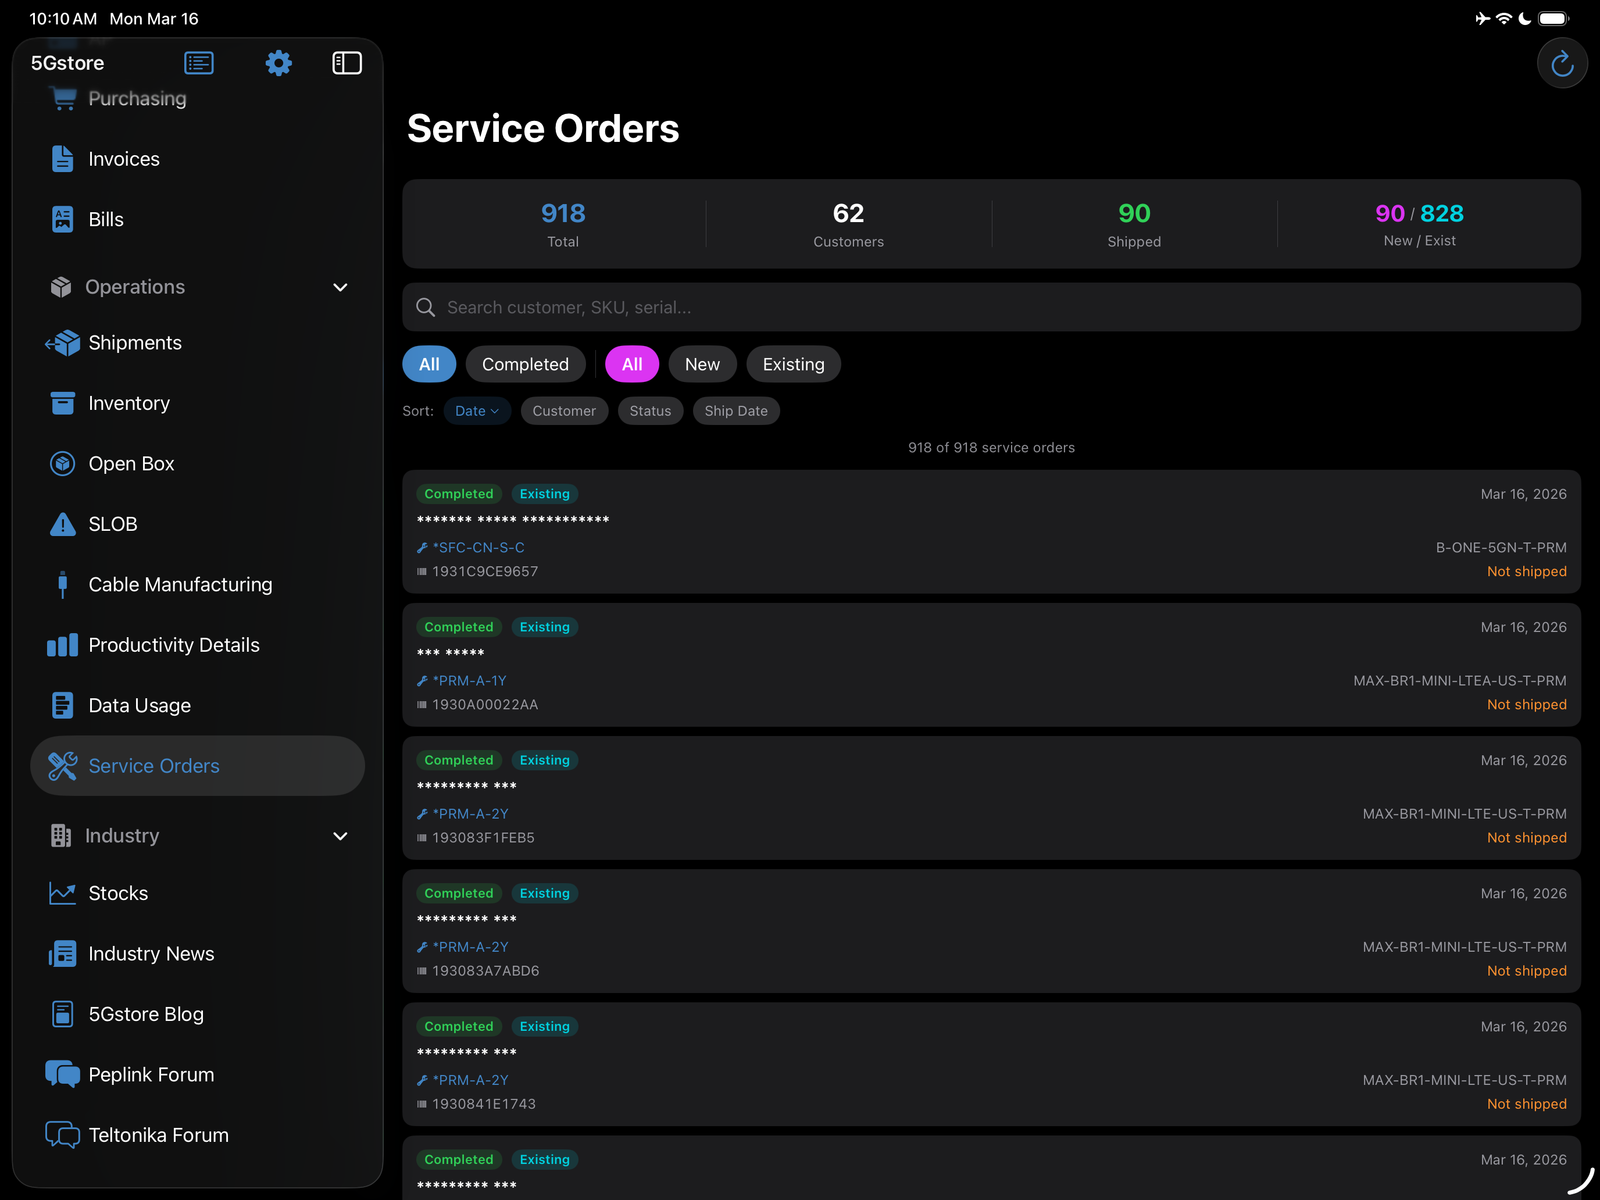1600x1200 pixels.
Task: Open the Date sort dropdown
Action: click(x=477, y=410)
